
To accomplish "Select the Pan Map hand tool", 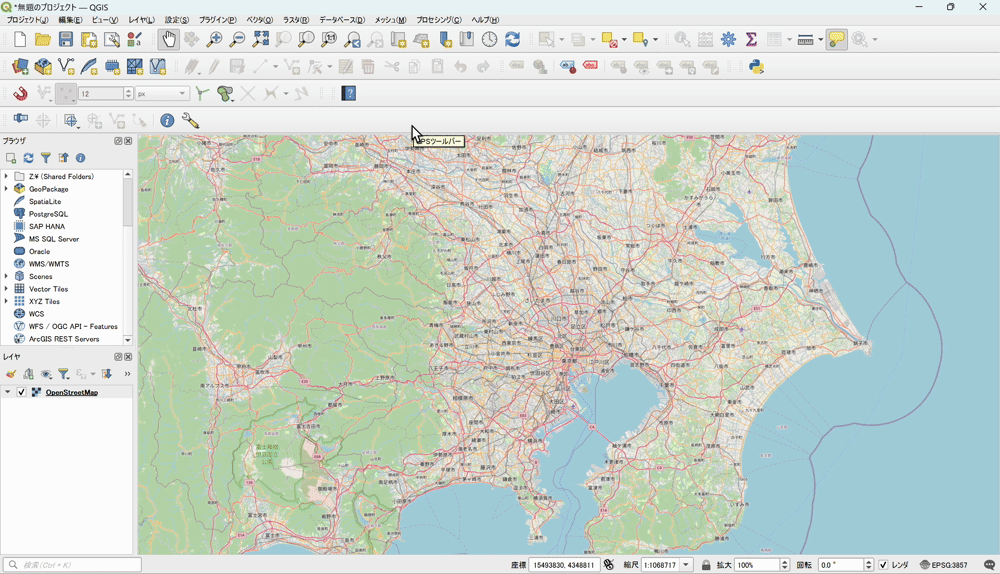I will pos(168,40).
